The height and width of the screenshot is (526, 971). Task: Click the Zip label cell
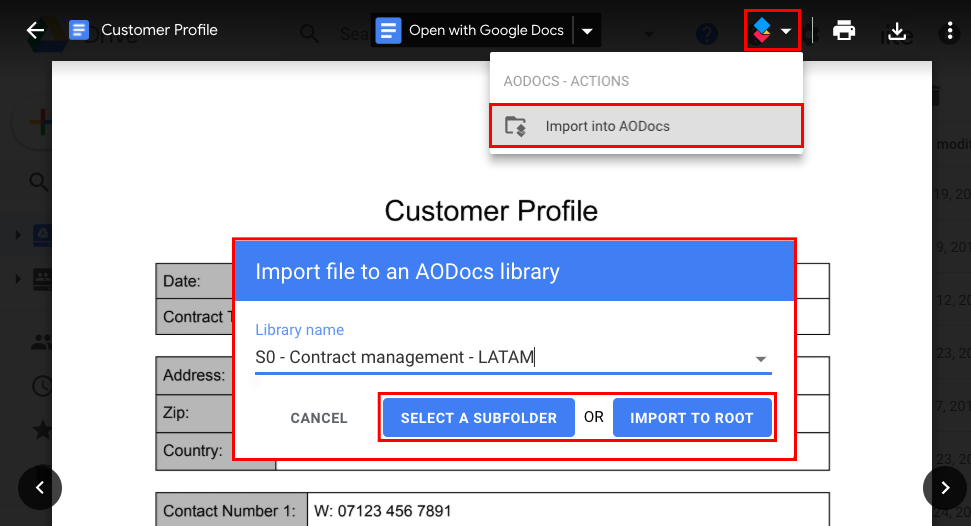pyautogui.click(x=194, y=413)
